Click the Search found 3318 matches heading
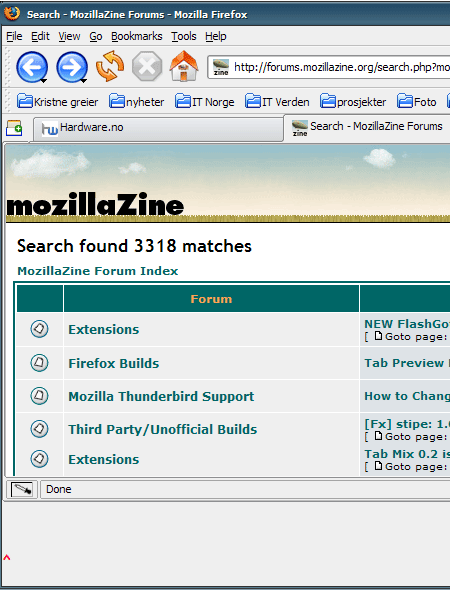Image resolution: width=450 pixels, height=590 pixels. point(134,246)
